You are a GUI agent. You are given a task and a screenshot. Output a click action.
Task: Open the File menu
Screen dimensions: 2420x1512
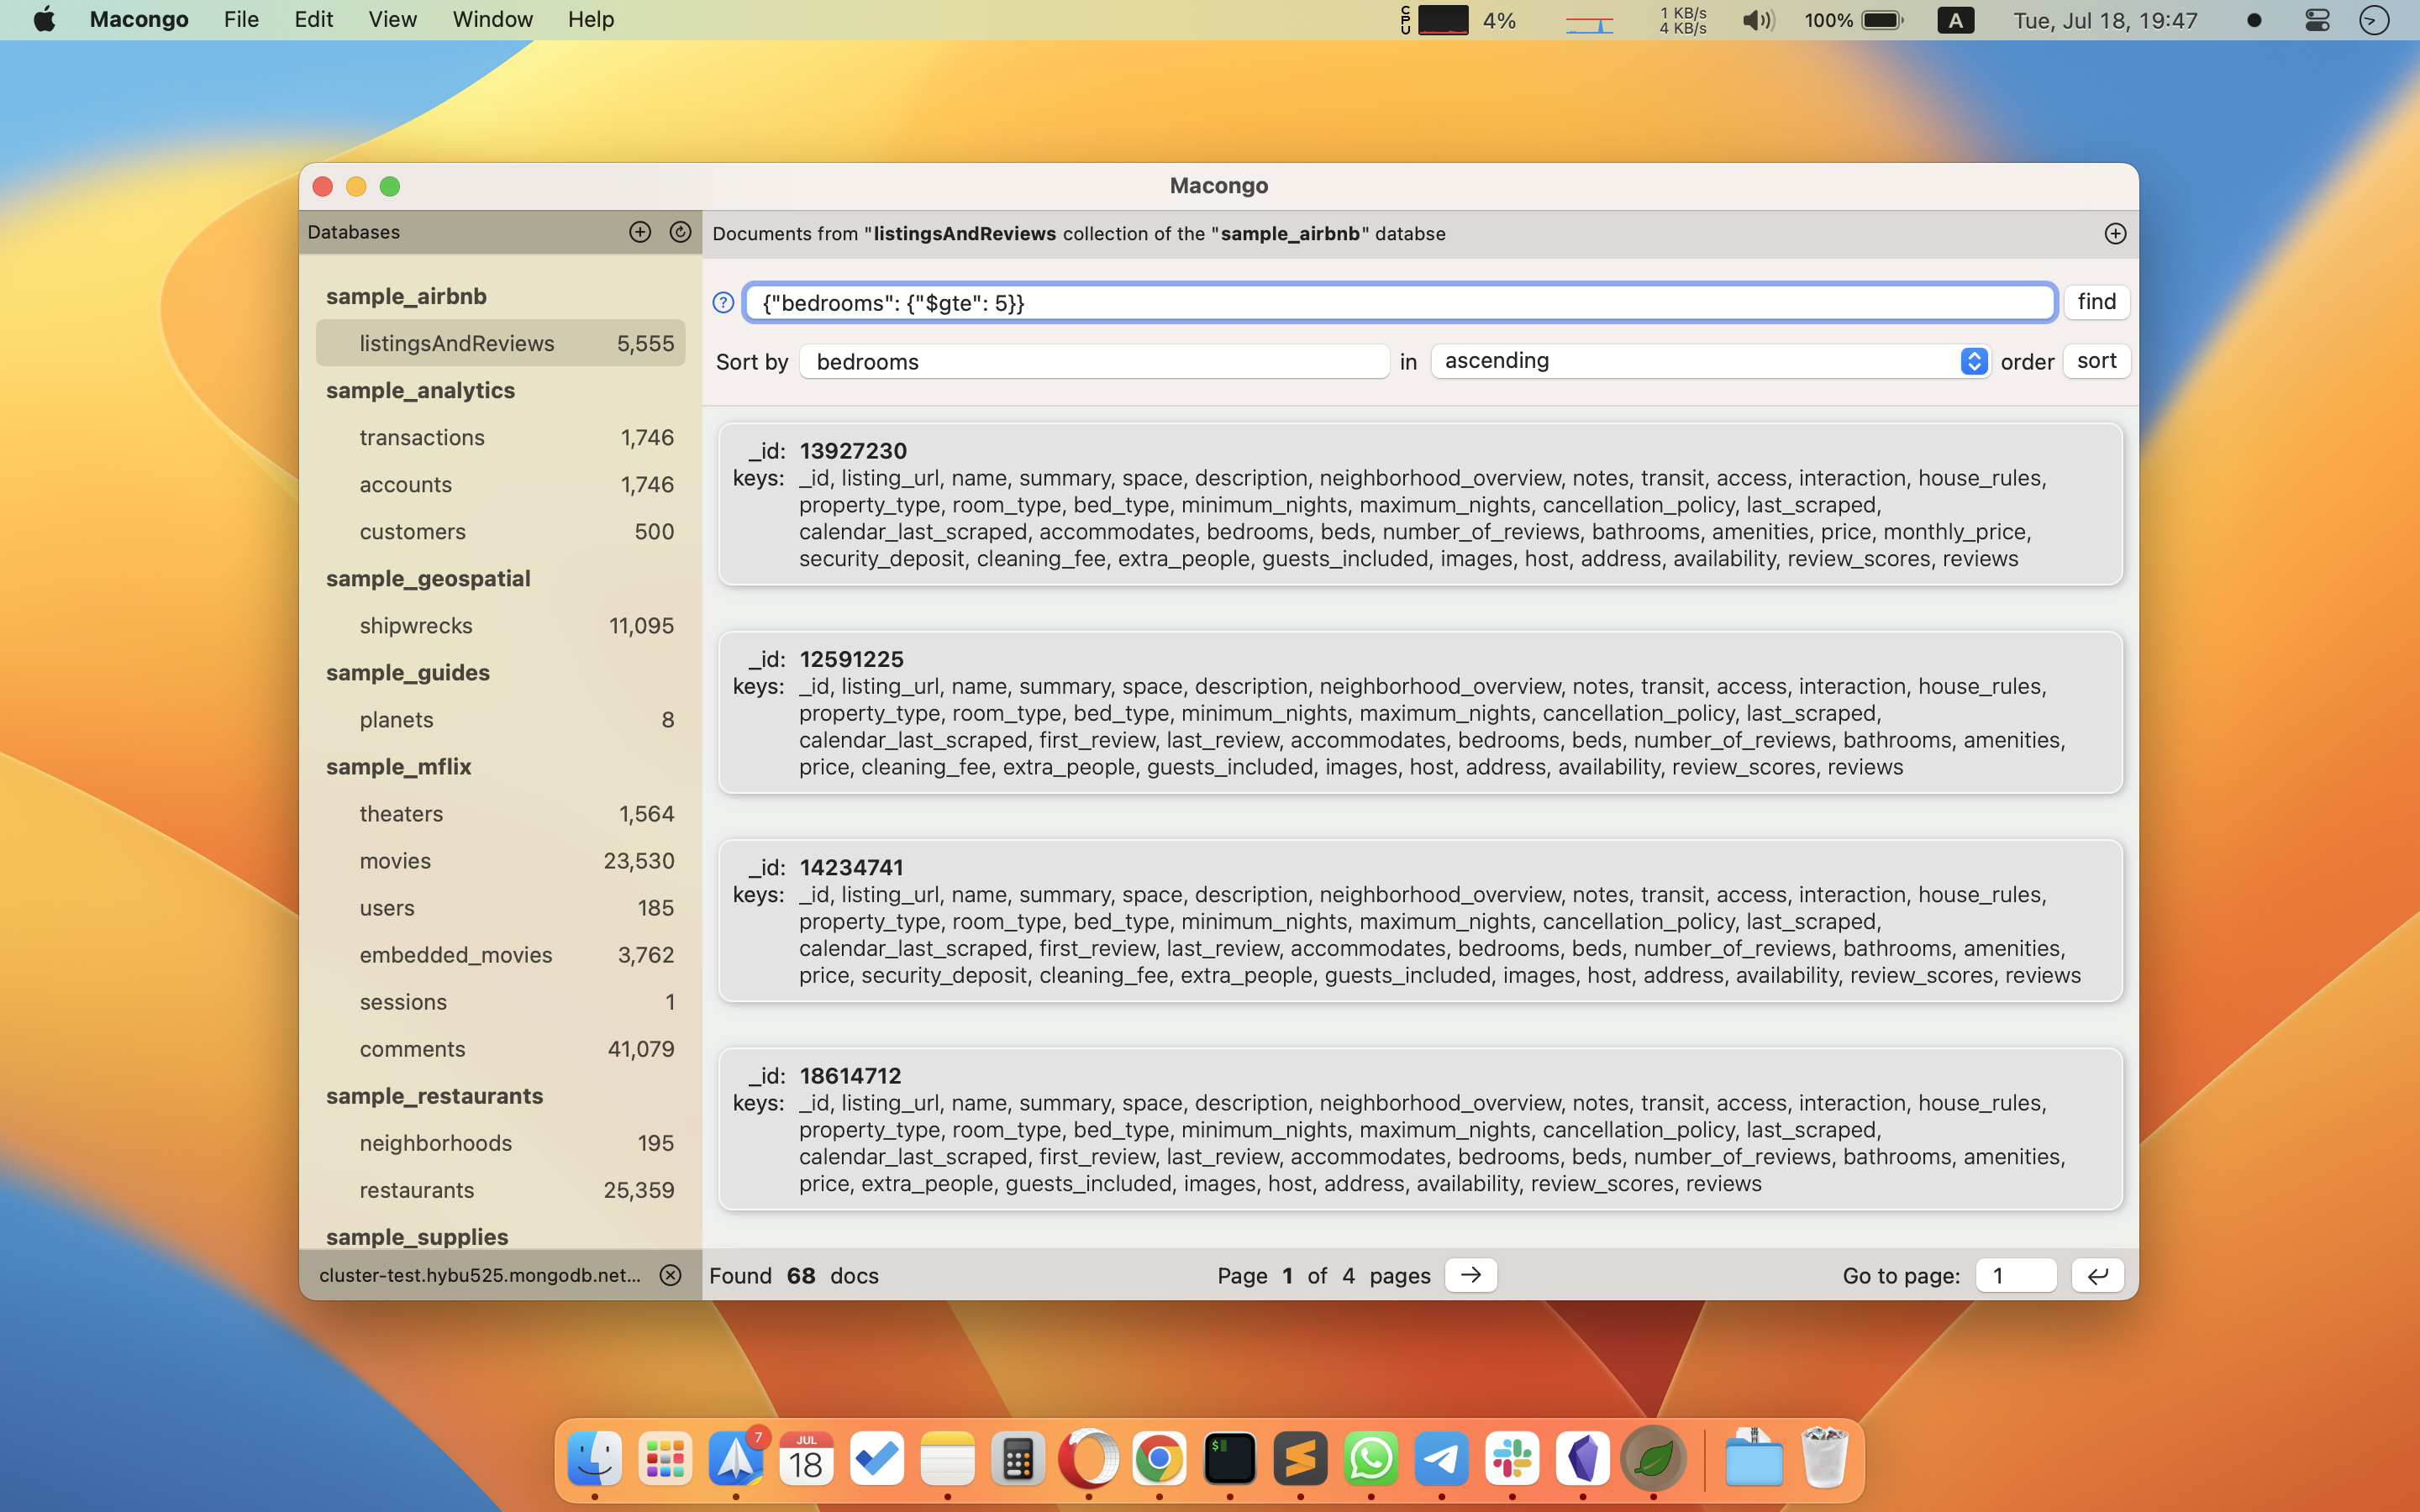coord(241,20)
